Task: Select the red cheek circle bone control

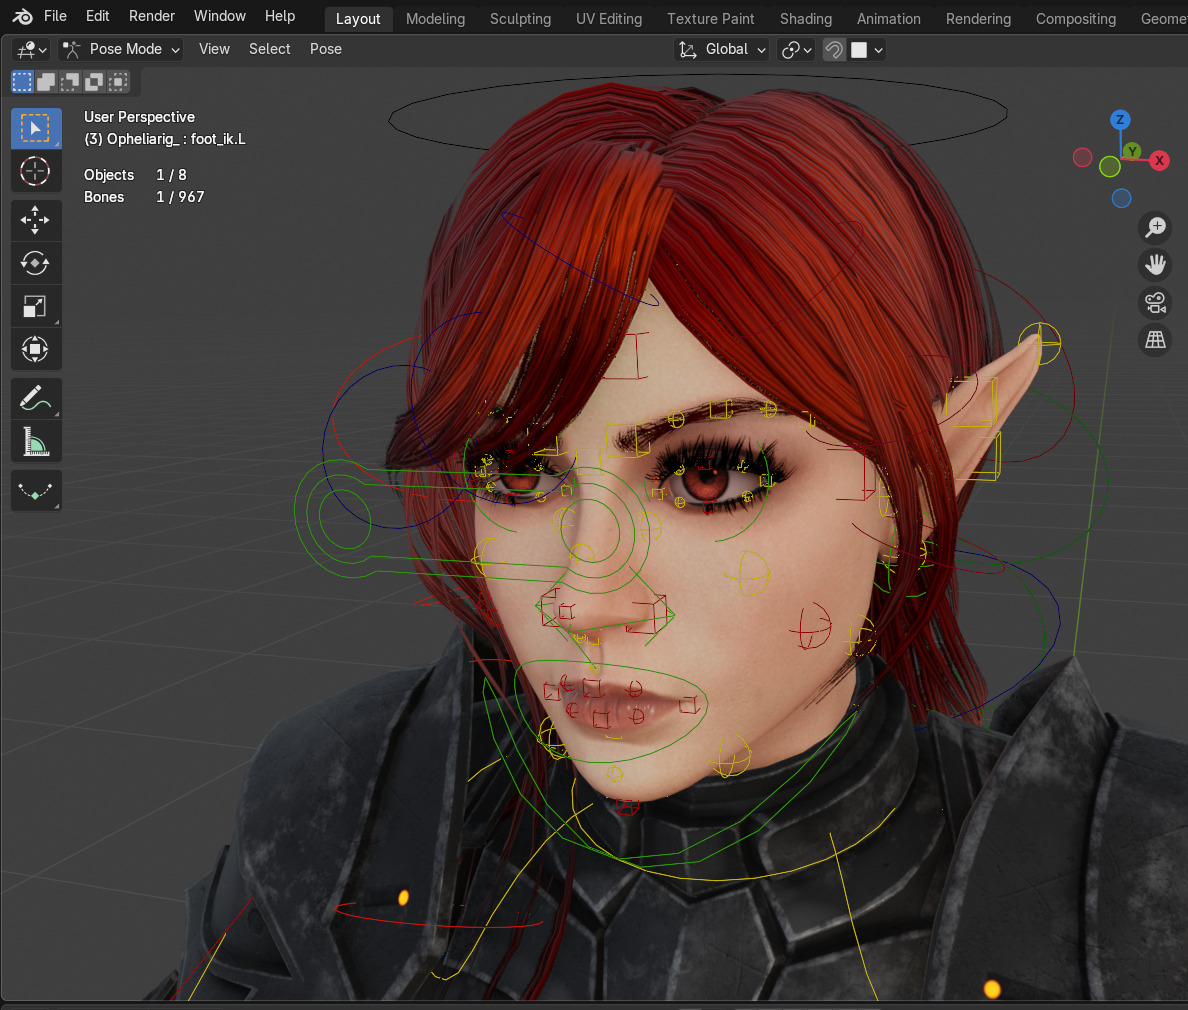Action: tap(811, 627)
